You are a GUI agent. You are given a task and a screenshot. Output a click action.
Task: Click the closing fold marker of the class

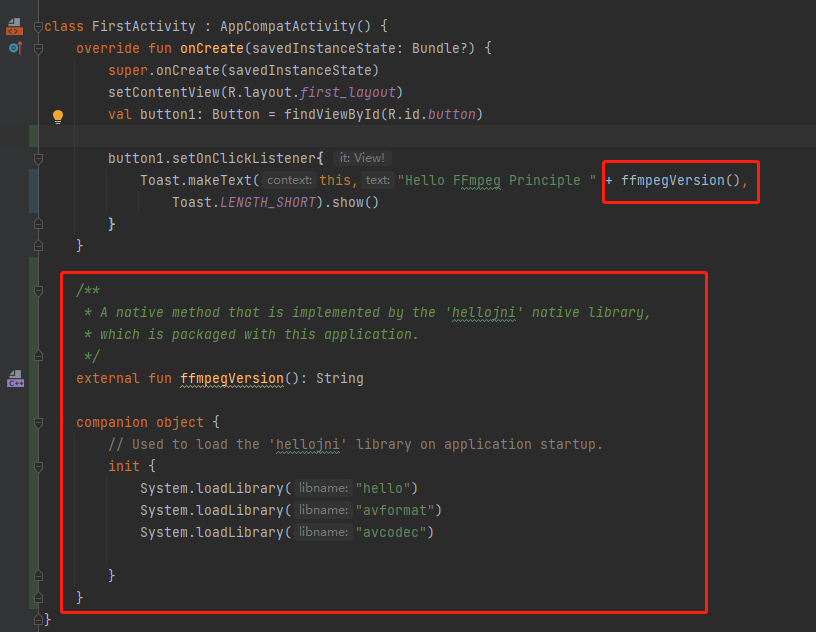pyautogui.click(x=38, y=620)
